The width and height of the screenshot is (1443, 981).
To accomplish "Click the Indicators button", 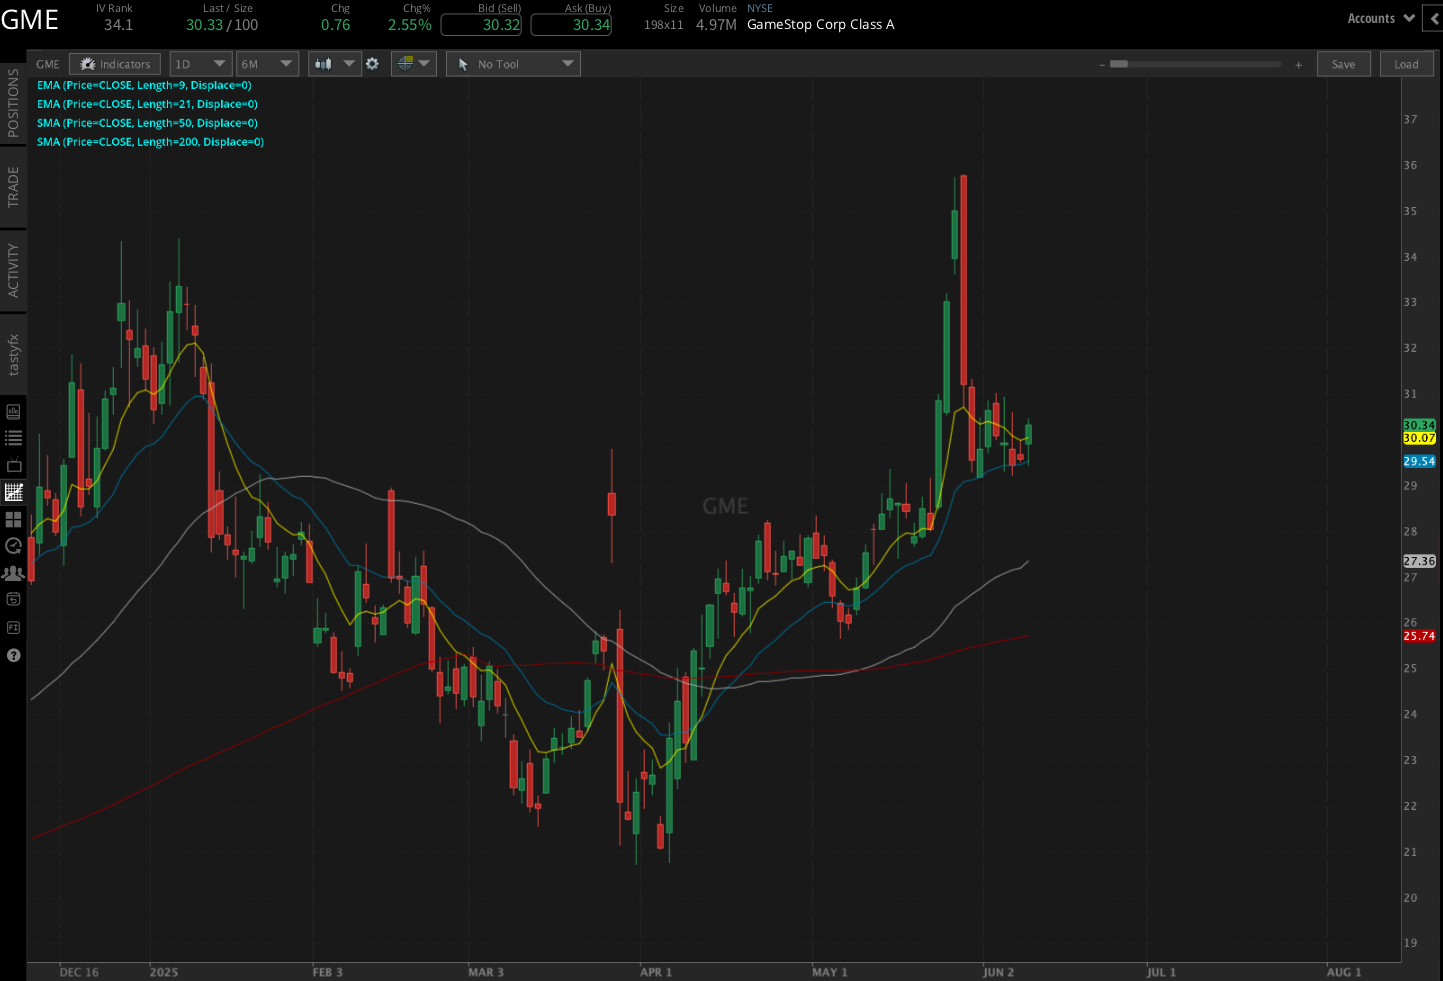I will (x=114, y=63).
